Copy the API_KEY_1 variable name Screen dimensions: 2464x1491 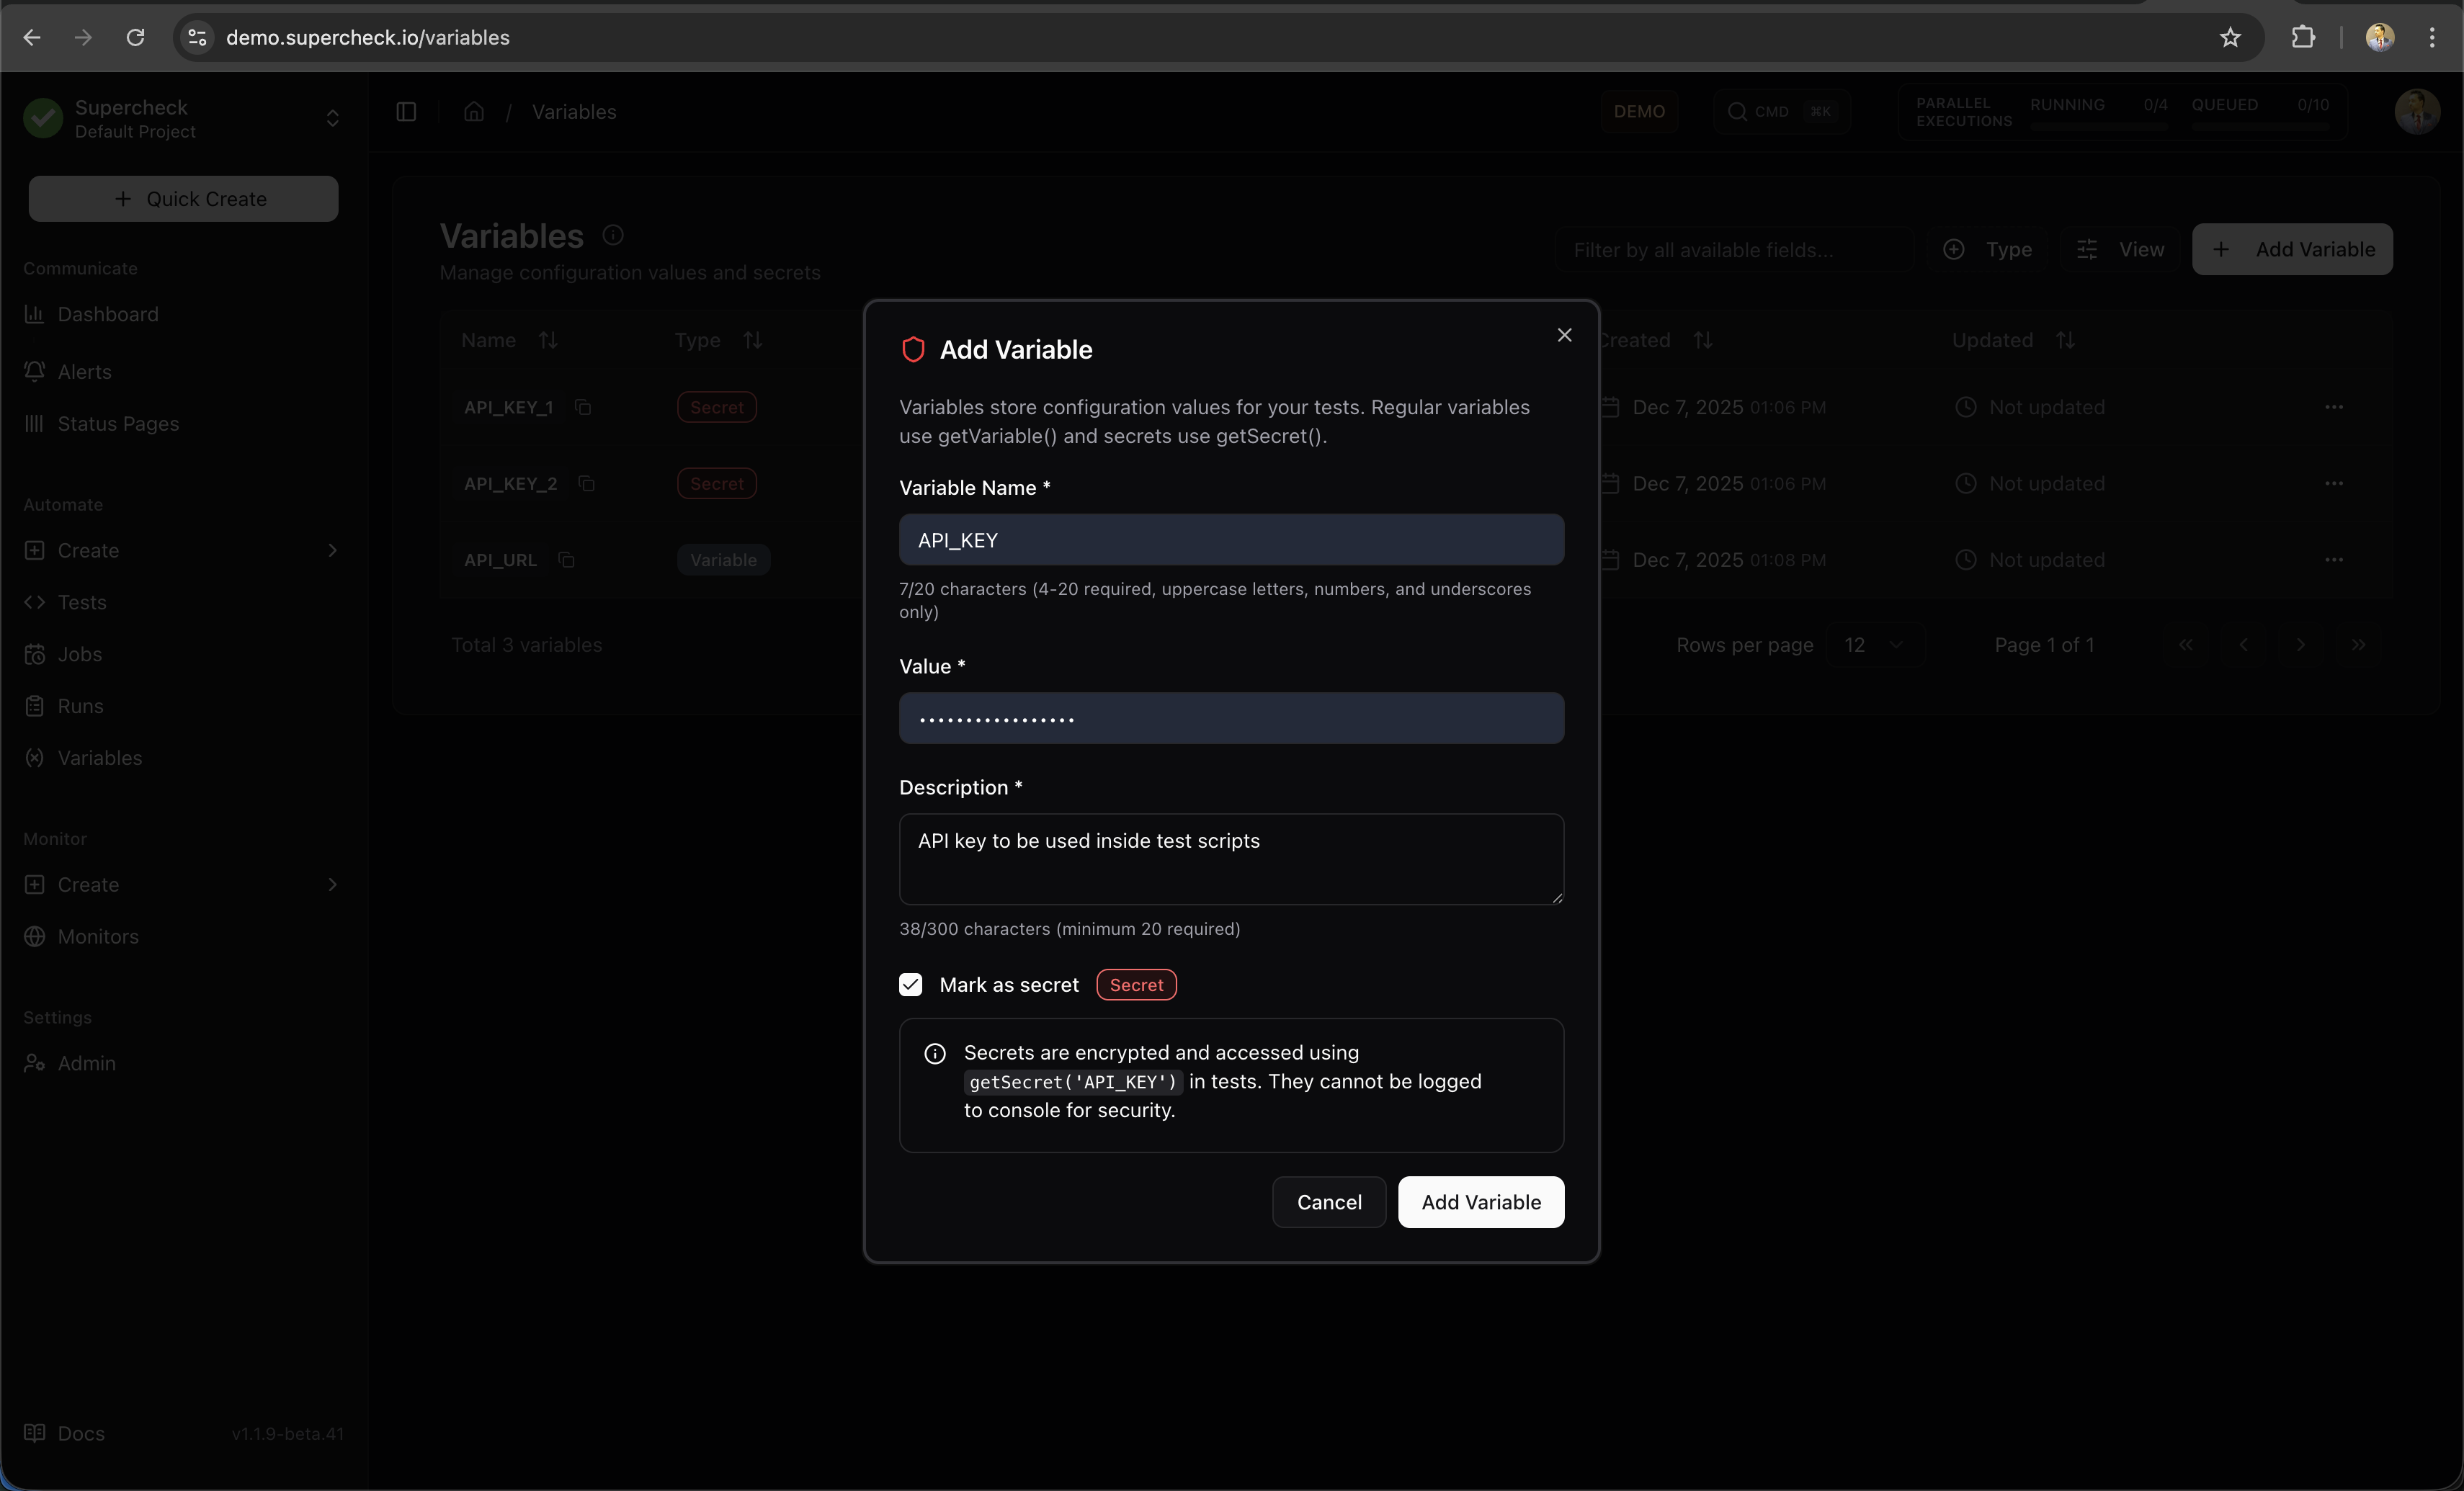coord(583,407)
